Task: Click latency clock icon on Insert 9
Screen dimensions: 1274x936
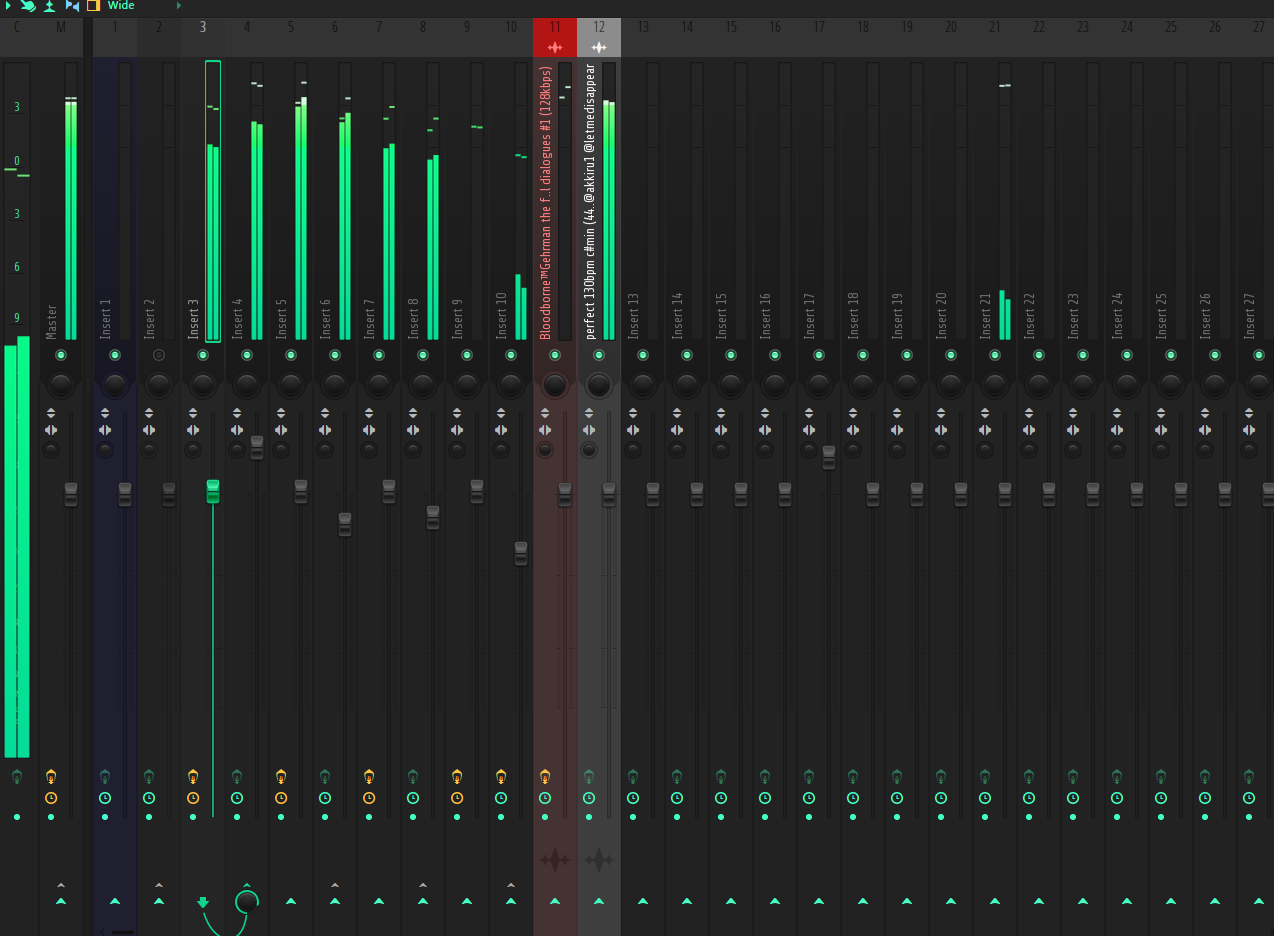Action: tap(457, 798)
